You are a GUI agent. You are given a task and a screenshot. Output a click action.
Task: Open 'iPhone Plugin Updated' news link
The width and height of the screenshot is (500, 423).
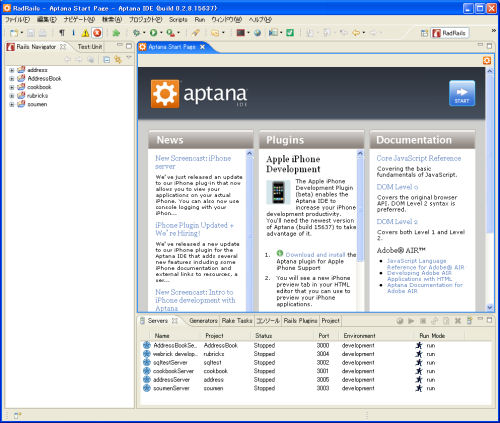(194, 229)
